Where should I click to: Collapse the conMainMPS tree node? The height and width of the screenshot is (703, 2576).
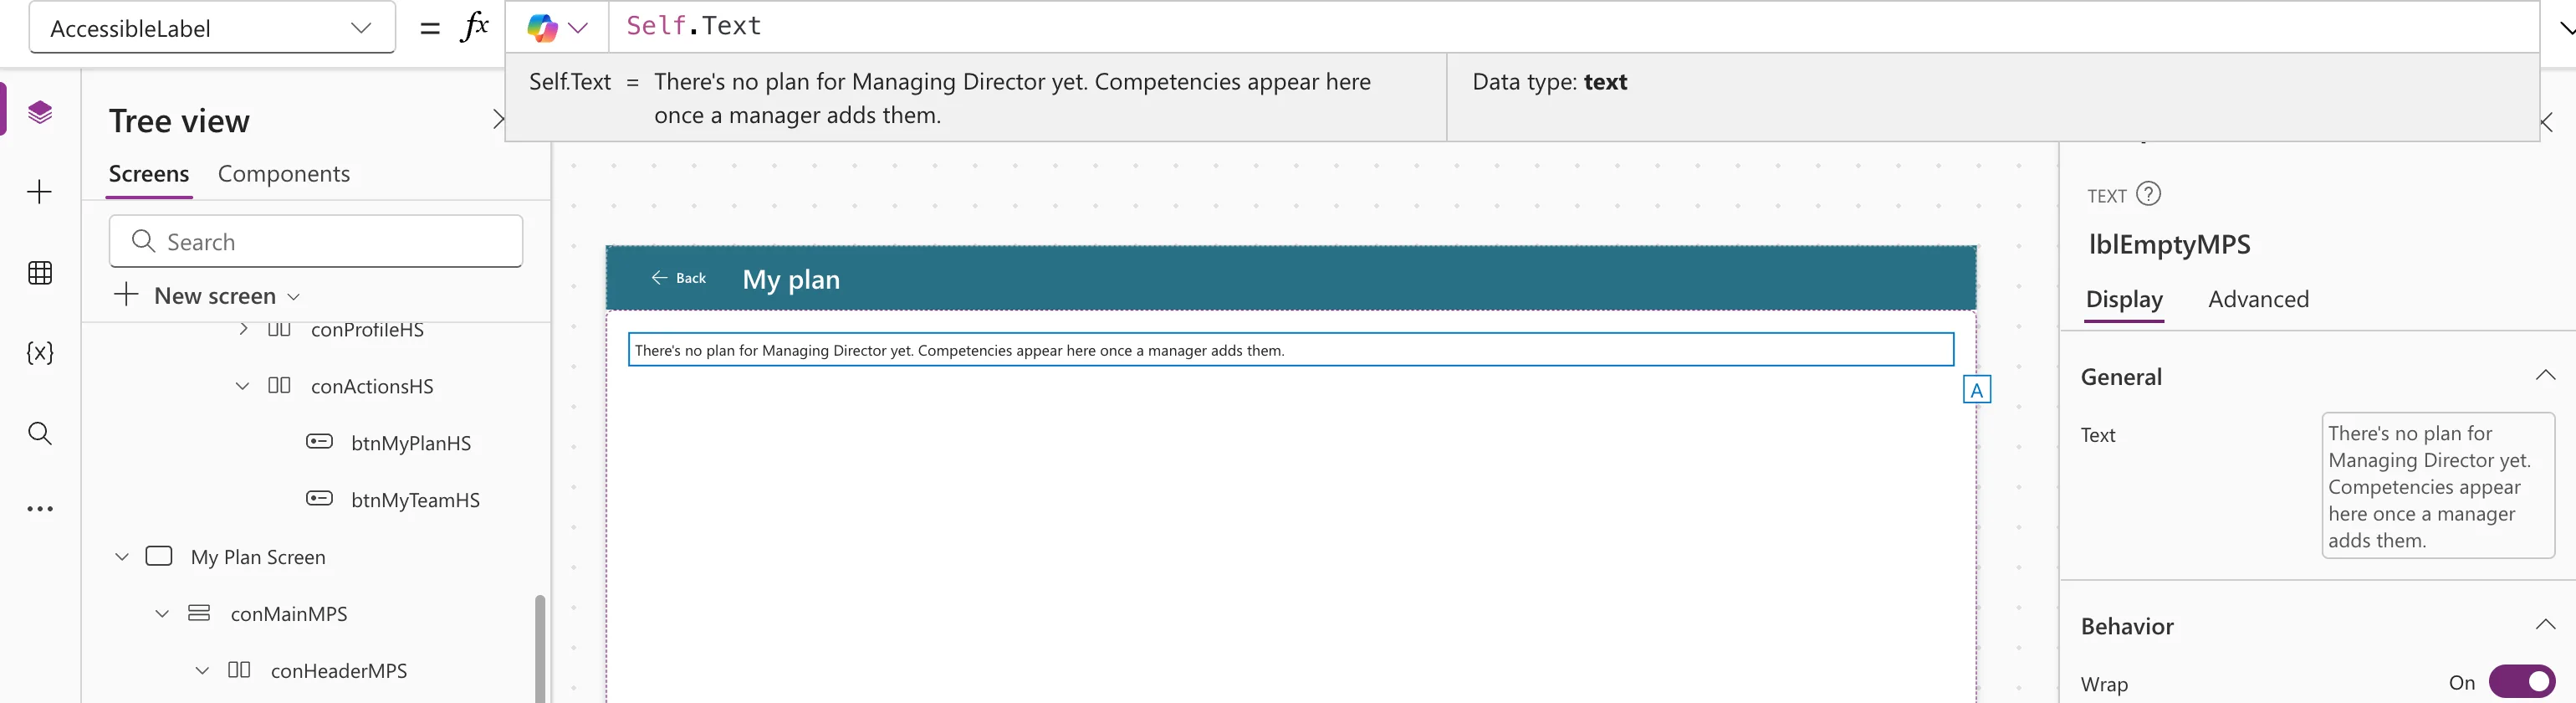(x=162, y=614)
